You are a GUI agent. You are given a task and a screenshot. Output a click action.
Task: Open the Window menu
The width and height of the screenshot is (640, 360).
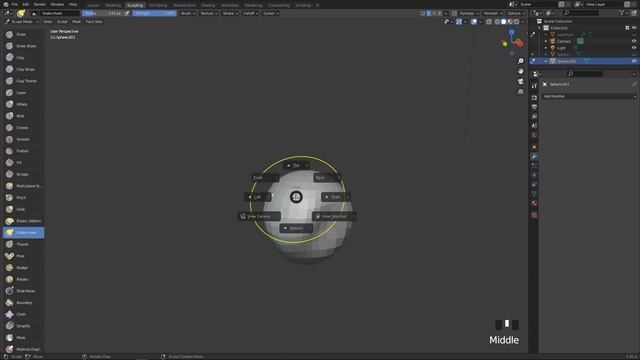coord(57,4)
